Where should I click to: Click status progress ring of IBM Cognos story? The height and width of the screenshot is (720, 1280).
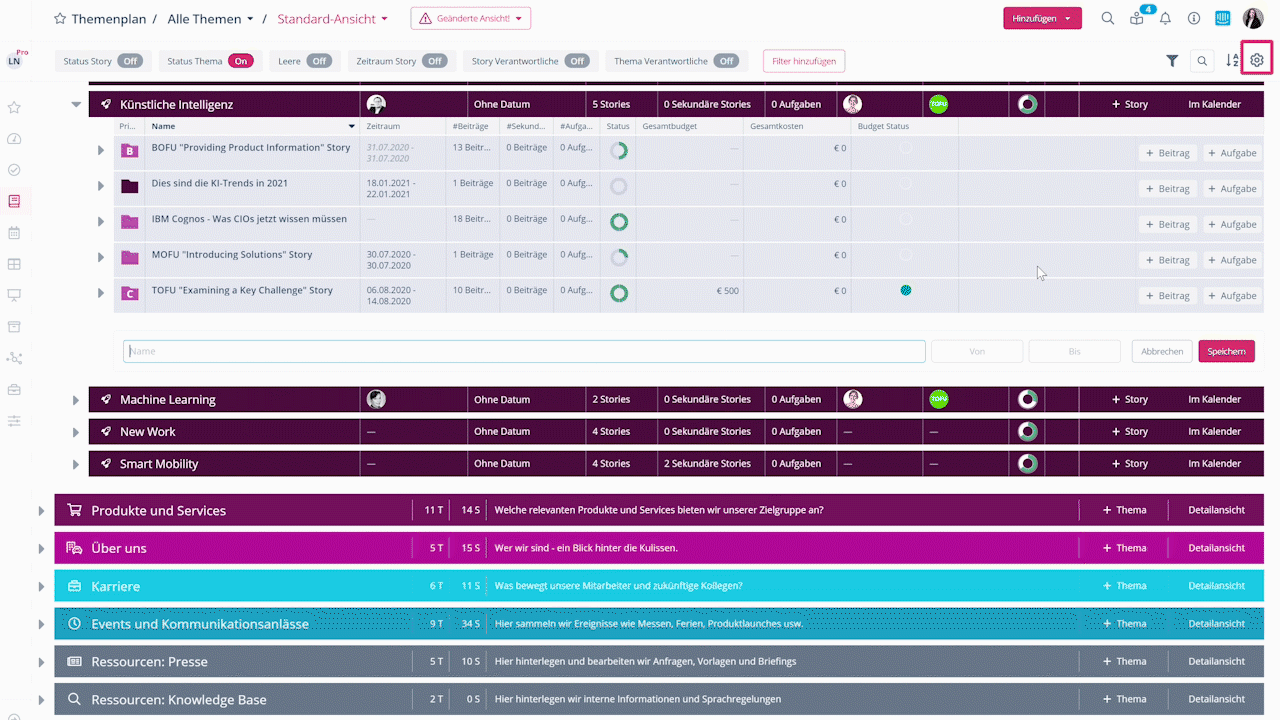(618, 221)
